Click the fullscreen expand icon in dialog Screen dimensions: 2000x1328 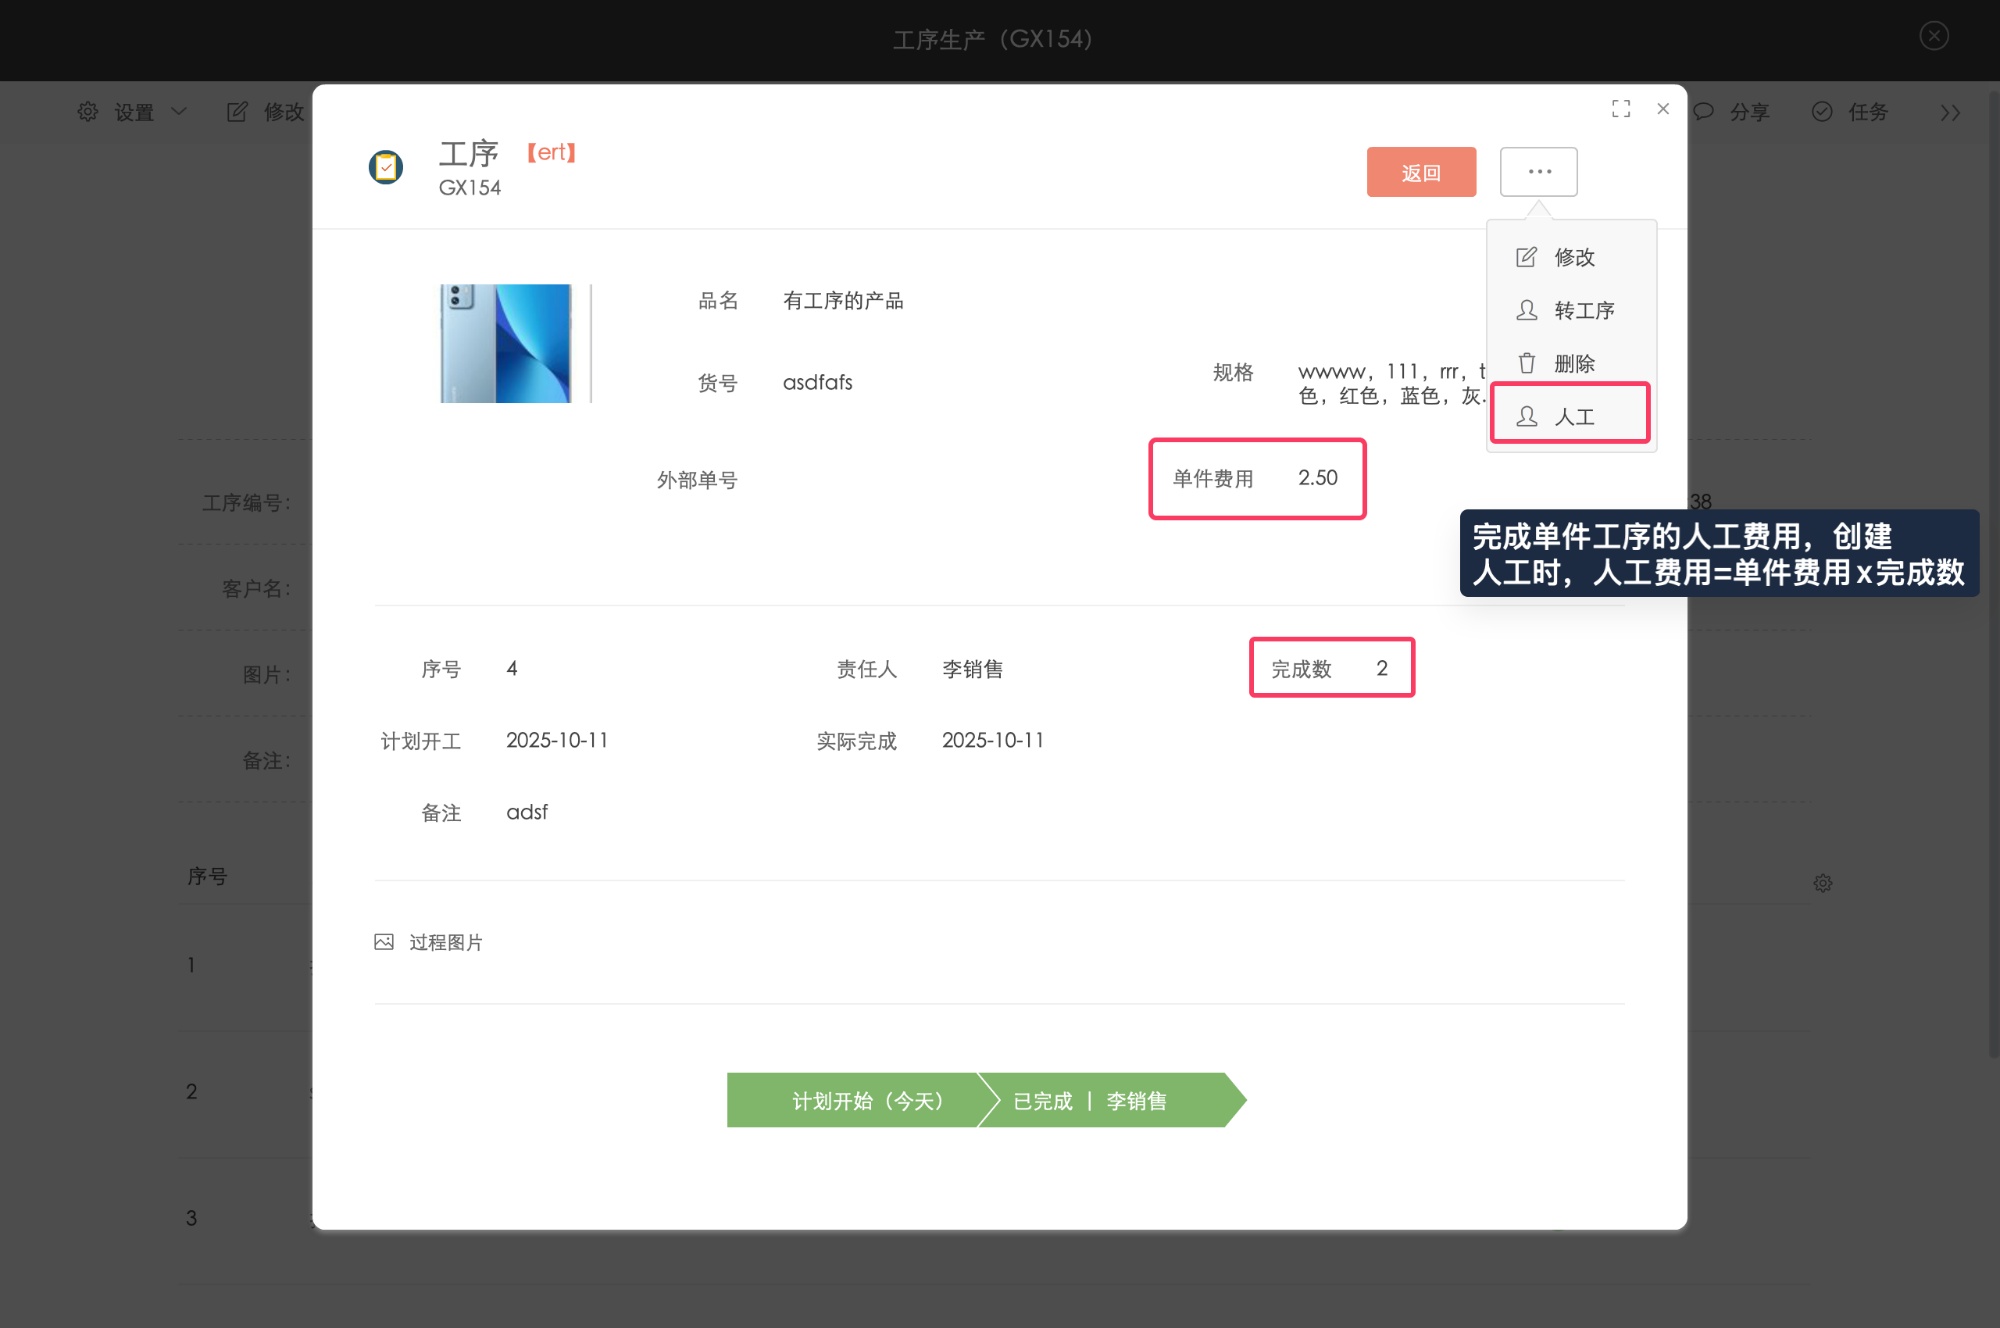[1621, 109]
